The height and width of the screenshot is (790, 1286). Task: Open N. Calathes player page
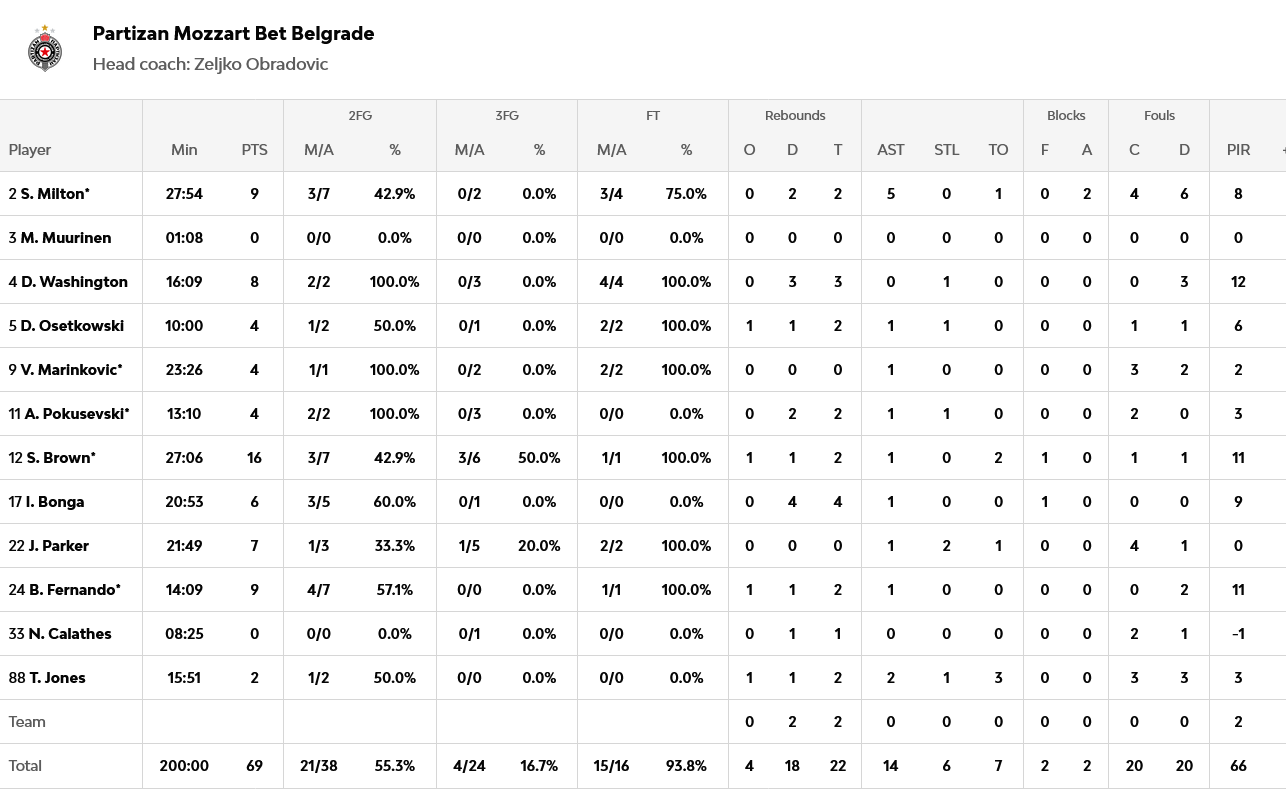(x=70, y=634)
